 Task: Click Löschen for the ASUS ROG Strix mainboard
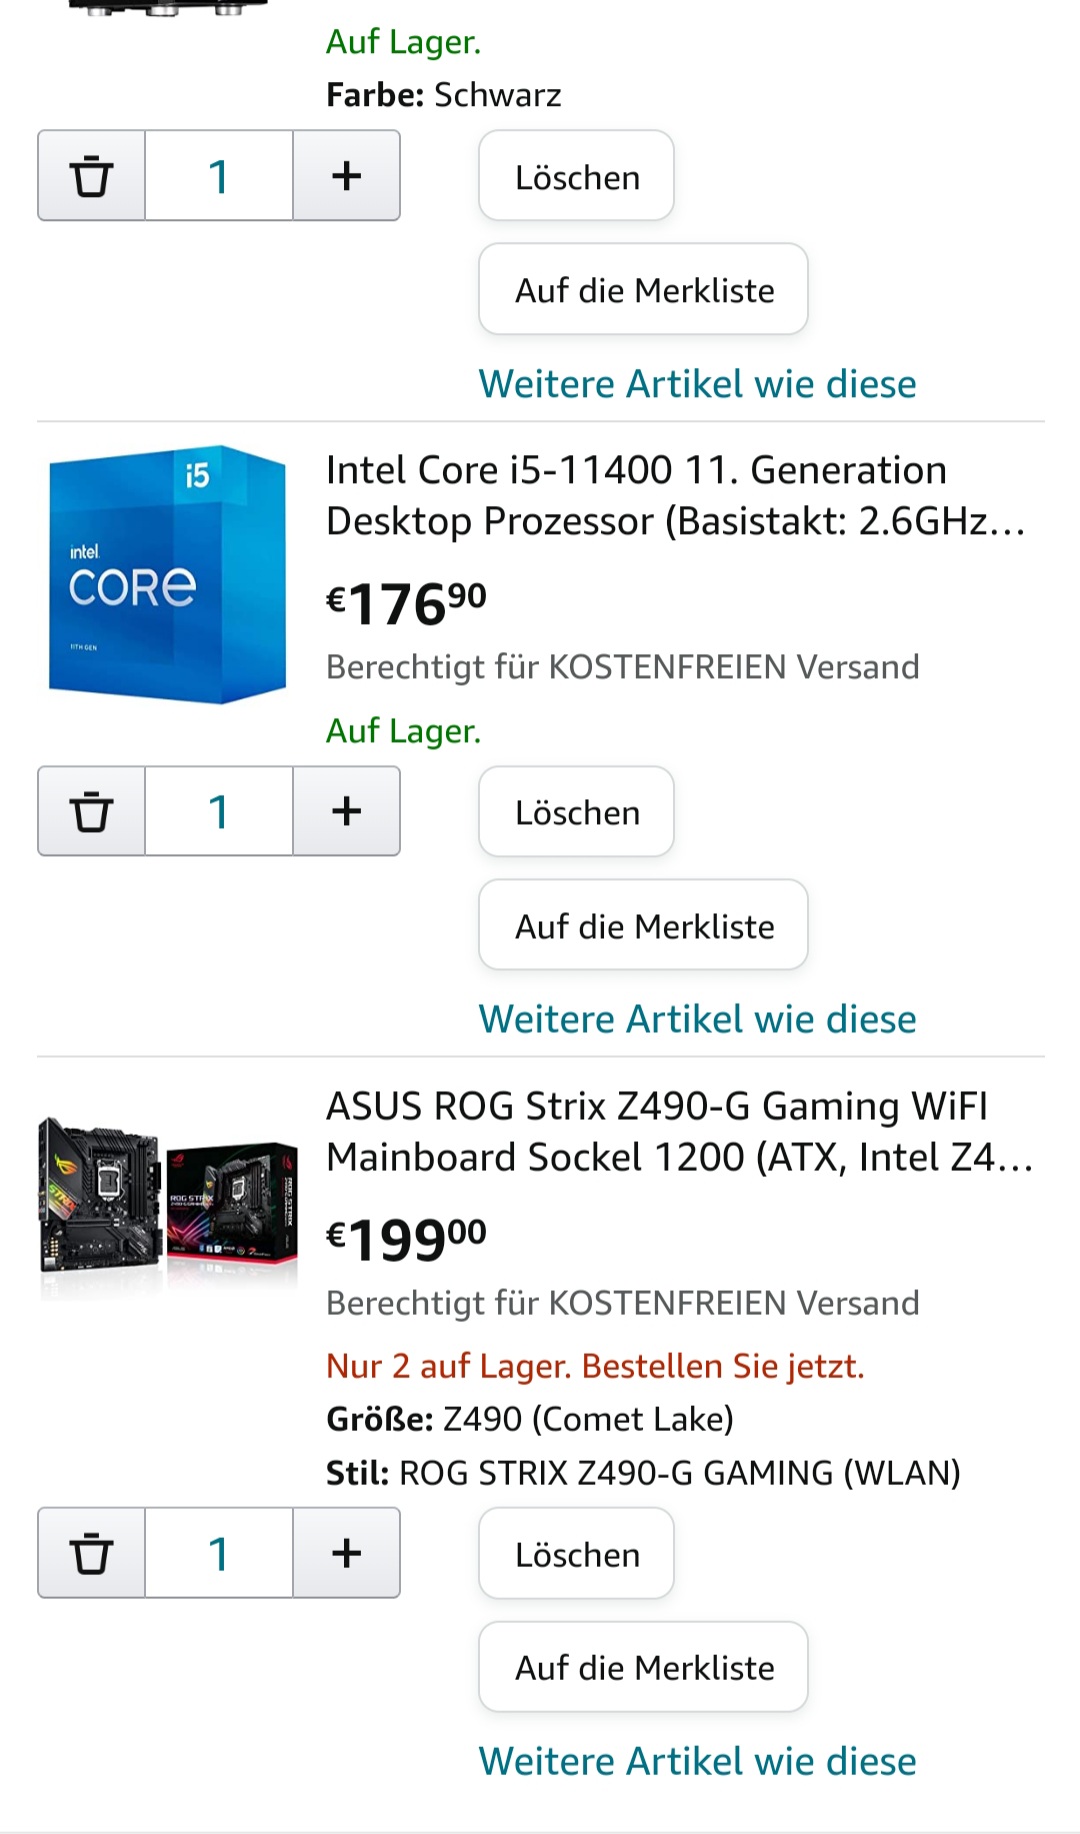pos(577,1554)
